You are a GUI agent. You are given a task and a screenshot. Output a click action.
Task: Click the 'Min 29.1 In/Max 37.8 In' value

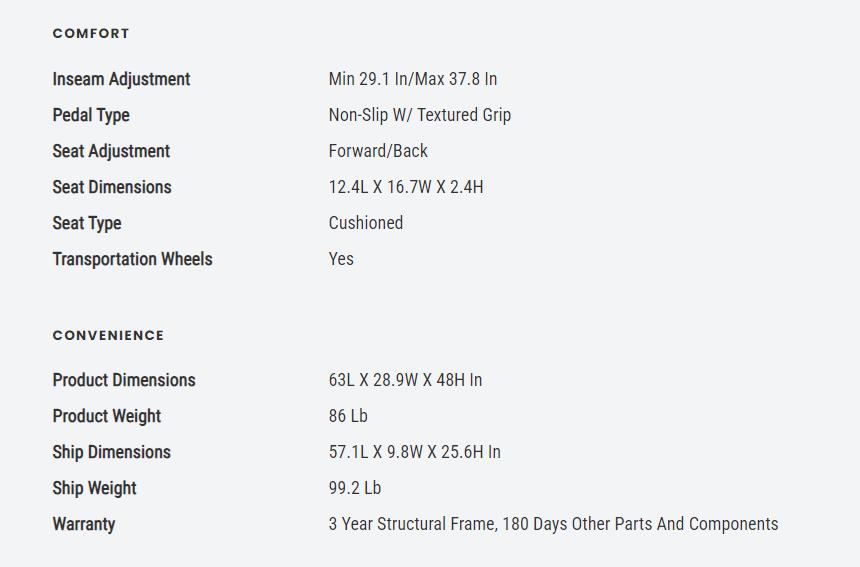click(x=412, y=79)
